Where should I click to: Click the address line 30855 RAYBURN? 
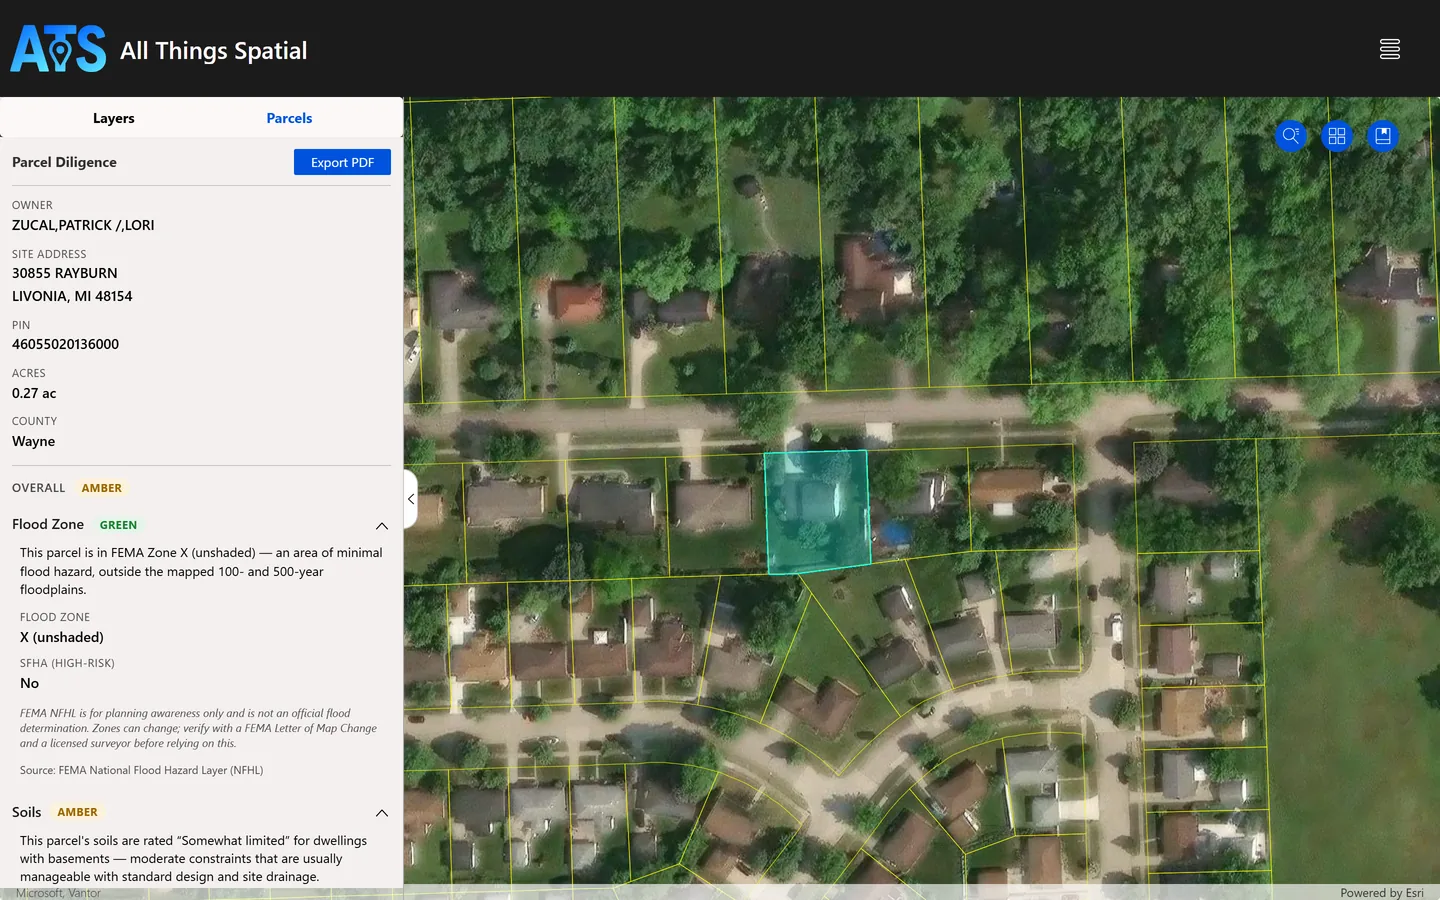pos(65,273)
